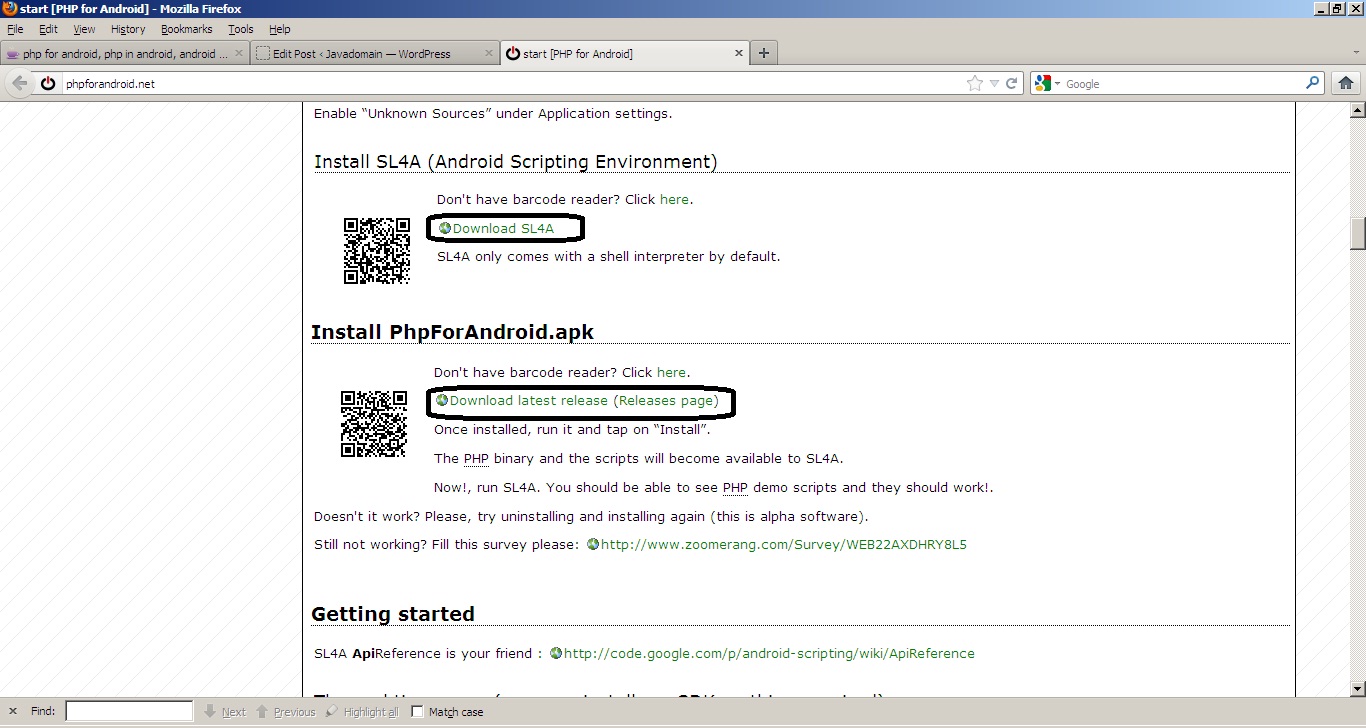Image resolution: width=1366 pixels, height=728 pixels.
Task: Click the search magnifier icon
Action: (1313, 83)
